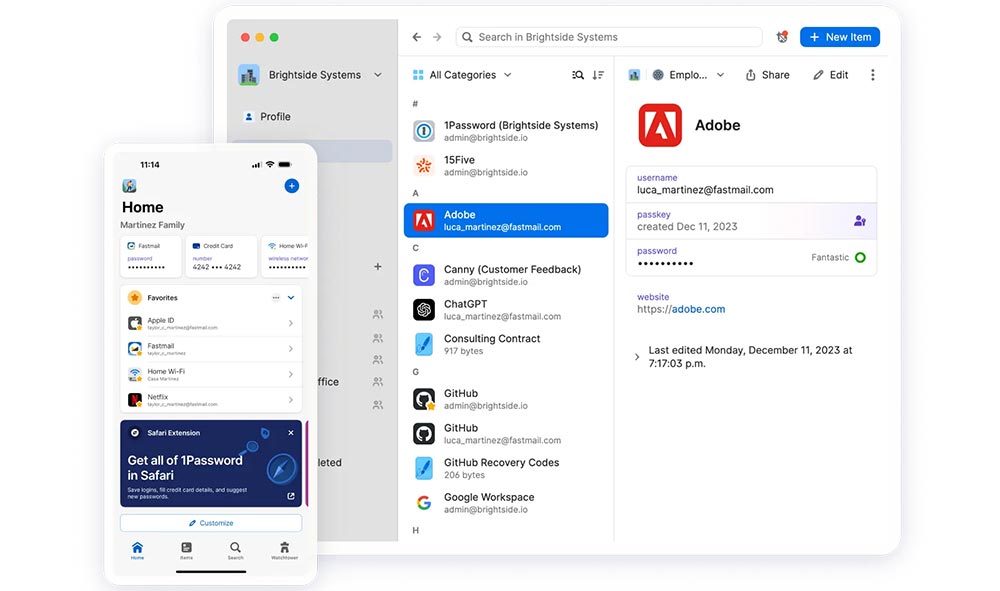The width and height of the screenshot is (1000, 591).
Task: Open the Emplo... vault dropdown
Action: (689, 75)
